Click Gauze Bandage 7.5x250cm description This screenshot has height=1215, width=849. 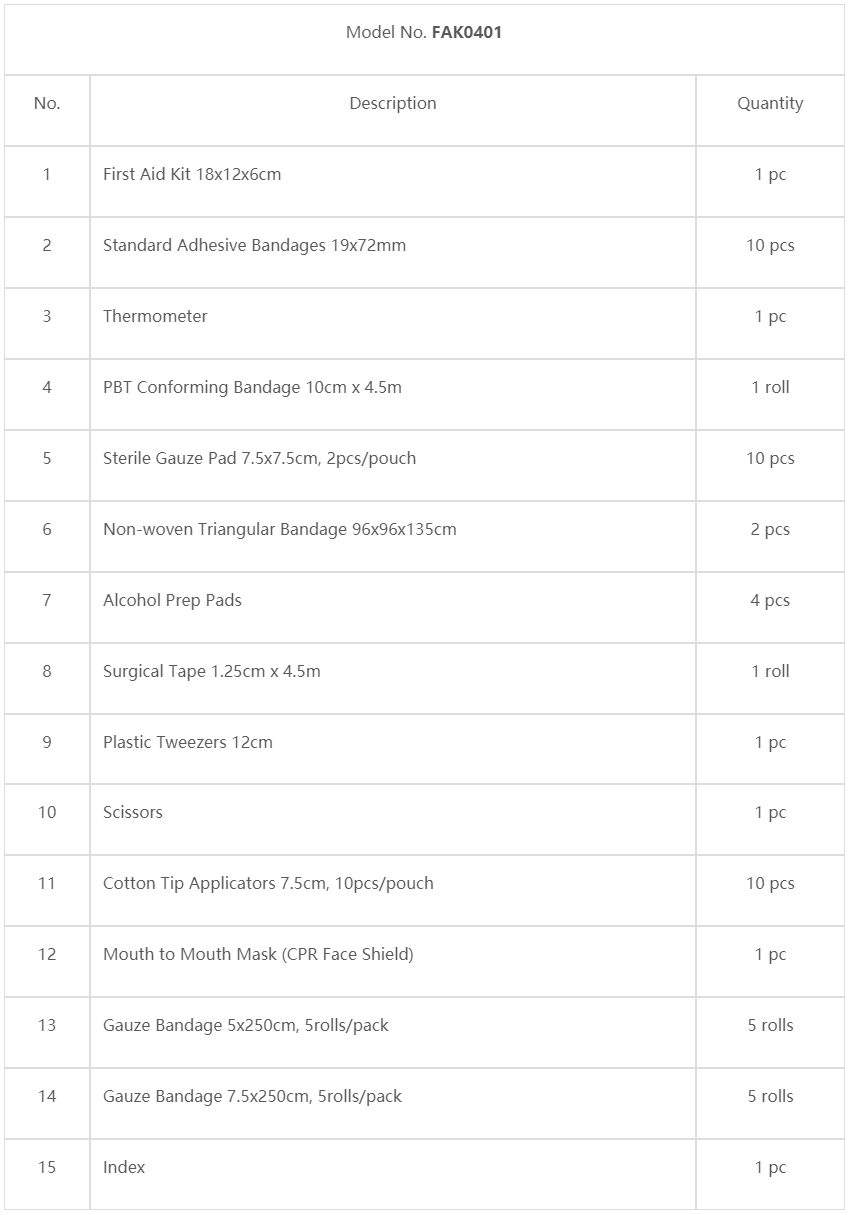point(252,1096)
